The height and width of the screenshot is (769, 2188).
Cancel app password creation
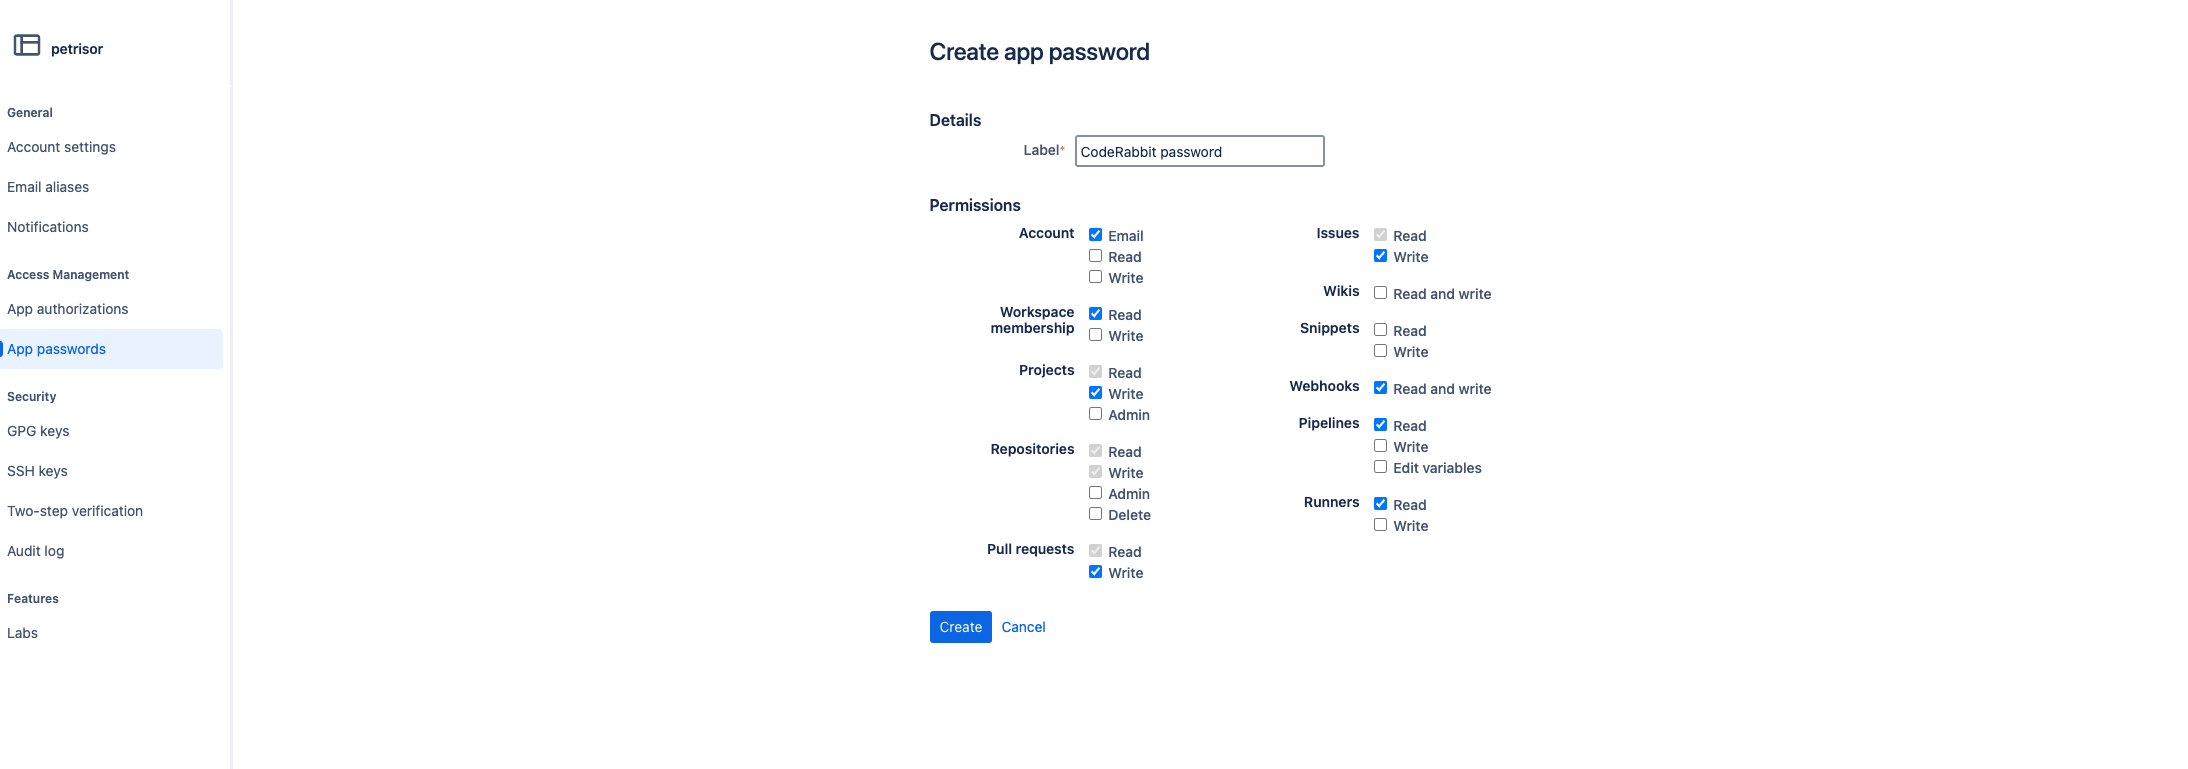(1023, 627)
